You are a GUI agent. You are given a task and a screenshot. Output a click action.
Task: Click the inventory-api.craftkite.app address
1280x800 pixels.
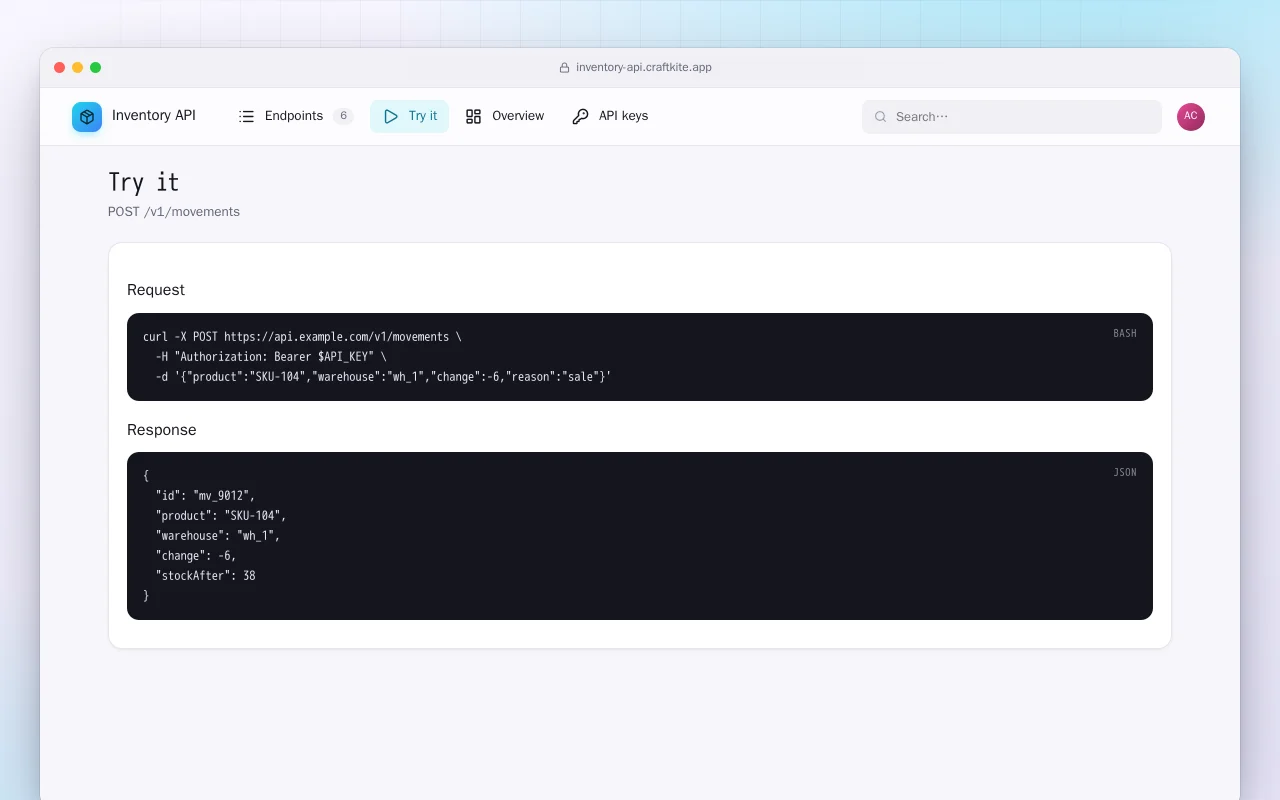click(x=644, y=68)
